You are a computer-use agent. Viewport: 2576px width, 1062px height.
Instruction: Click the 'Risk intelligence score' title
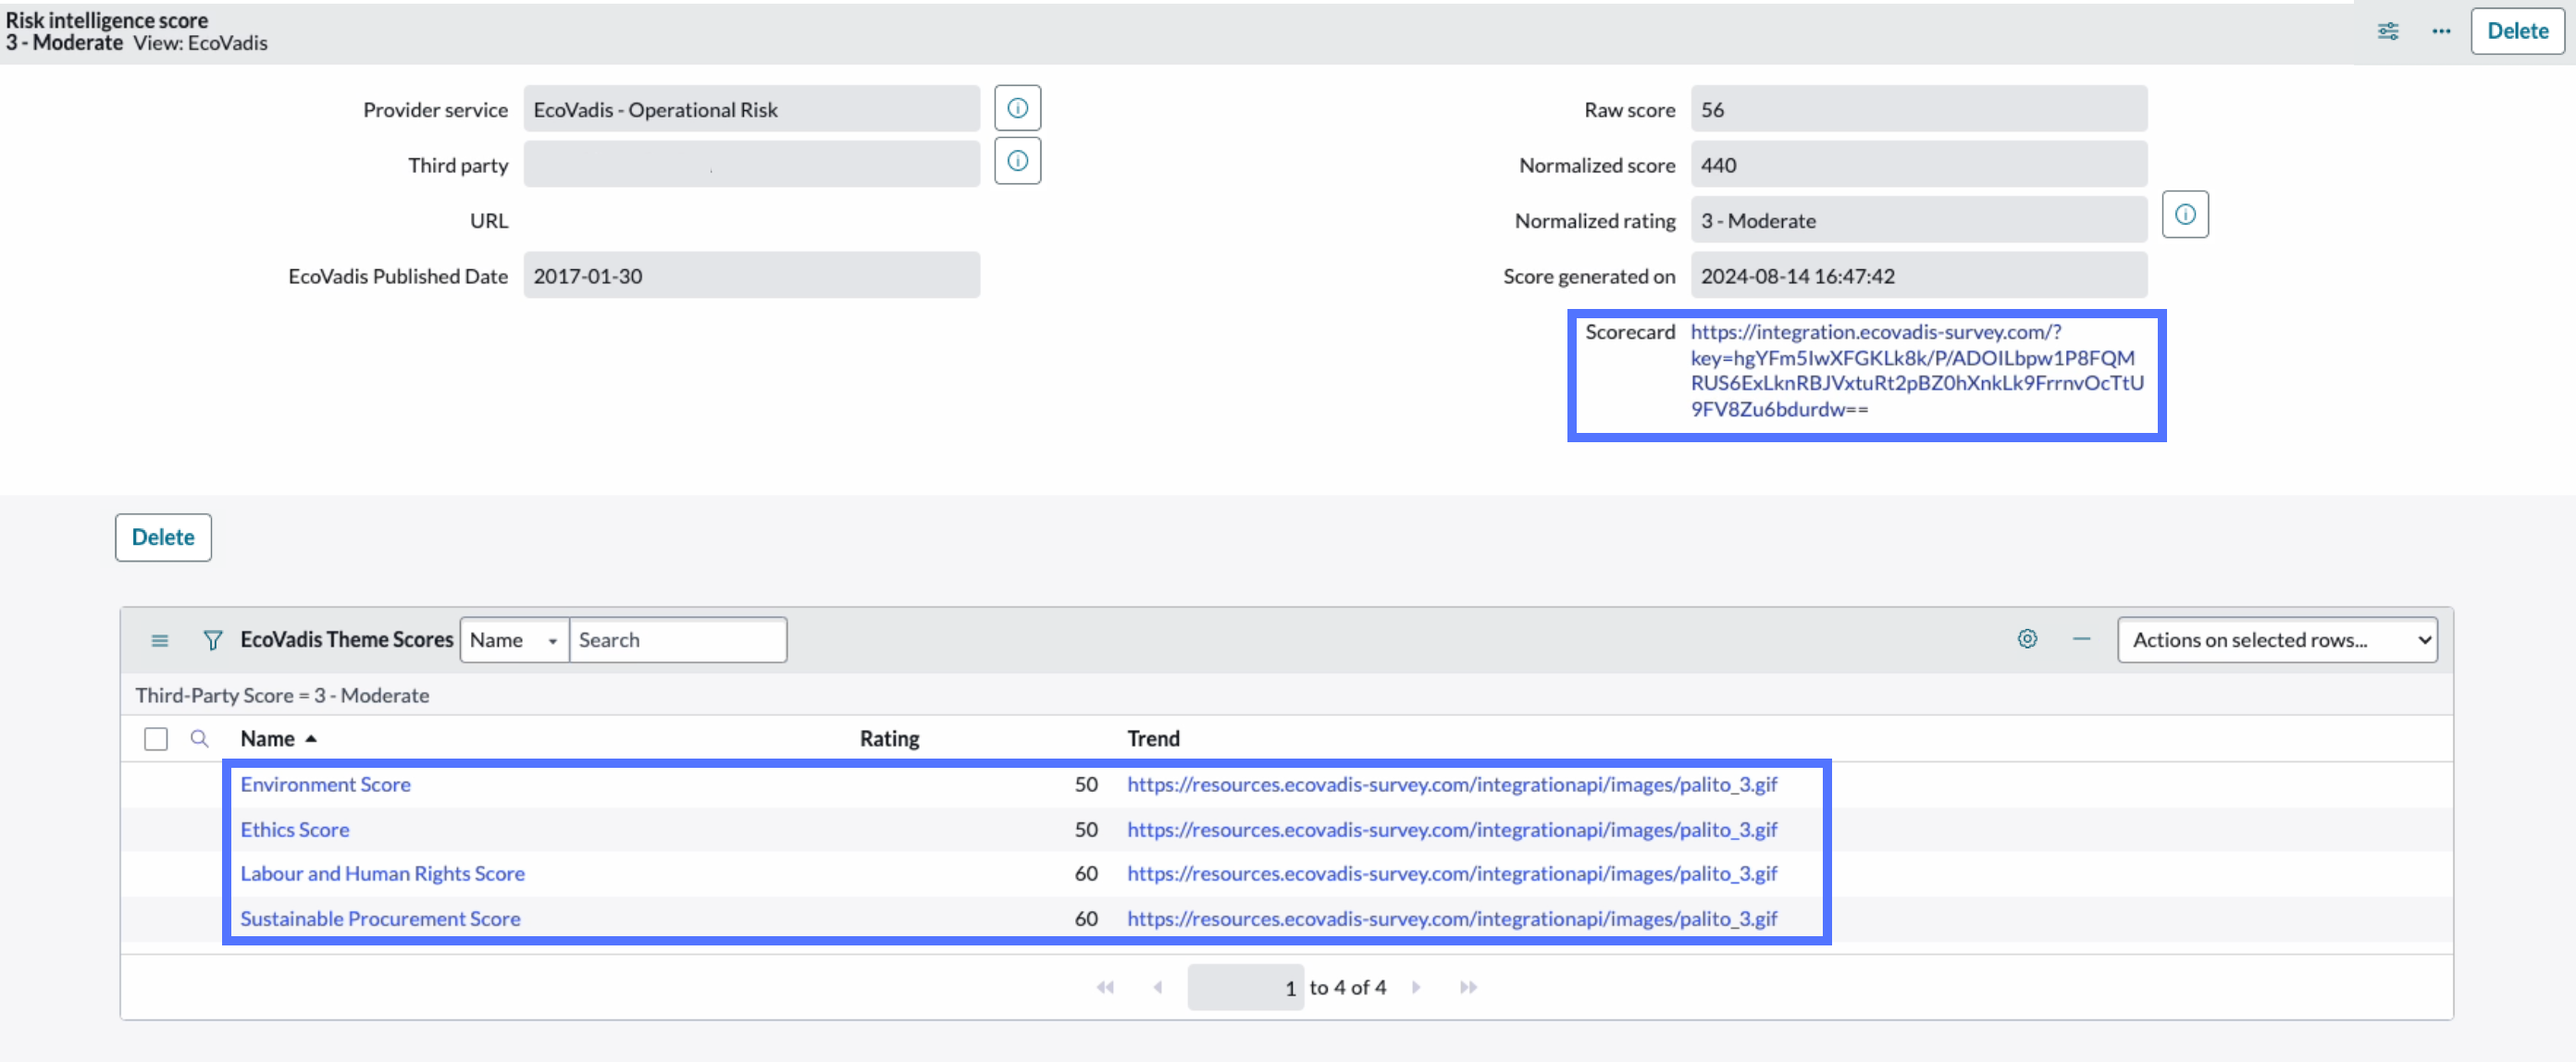[107, 20]
